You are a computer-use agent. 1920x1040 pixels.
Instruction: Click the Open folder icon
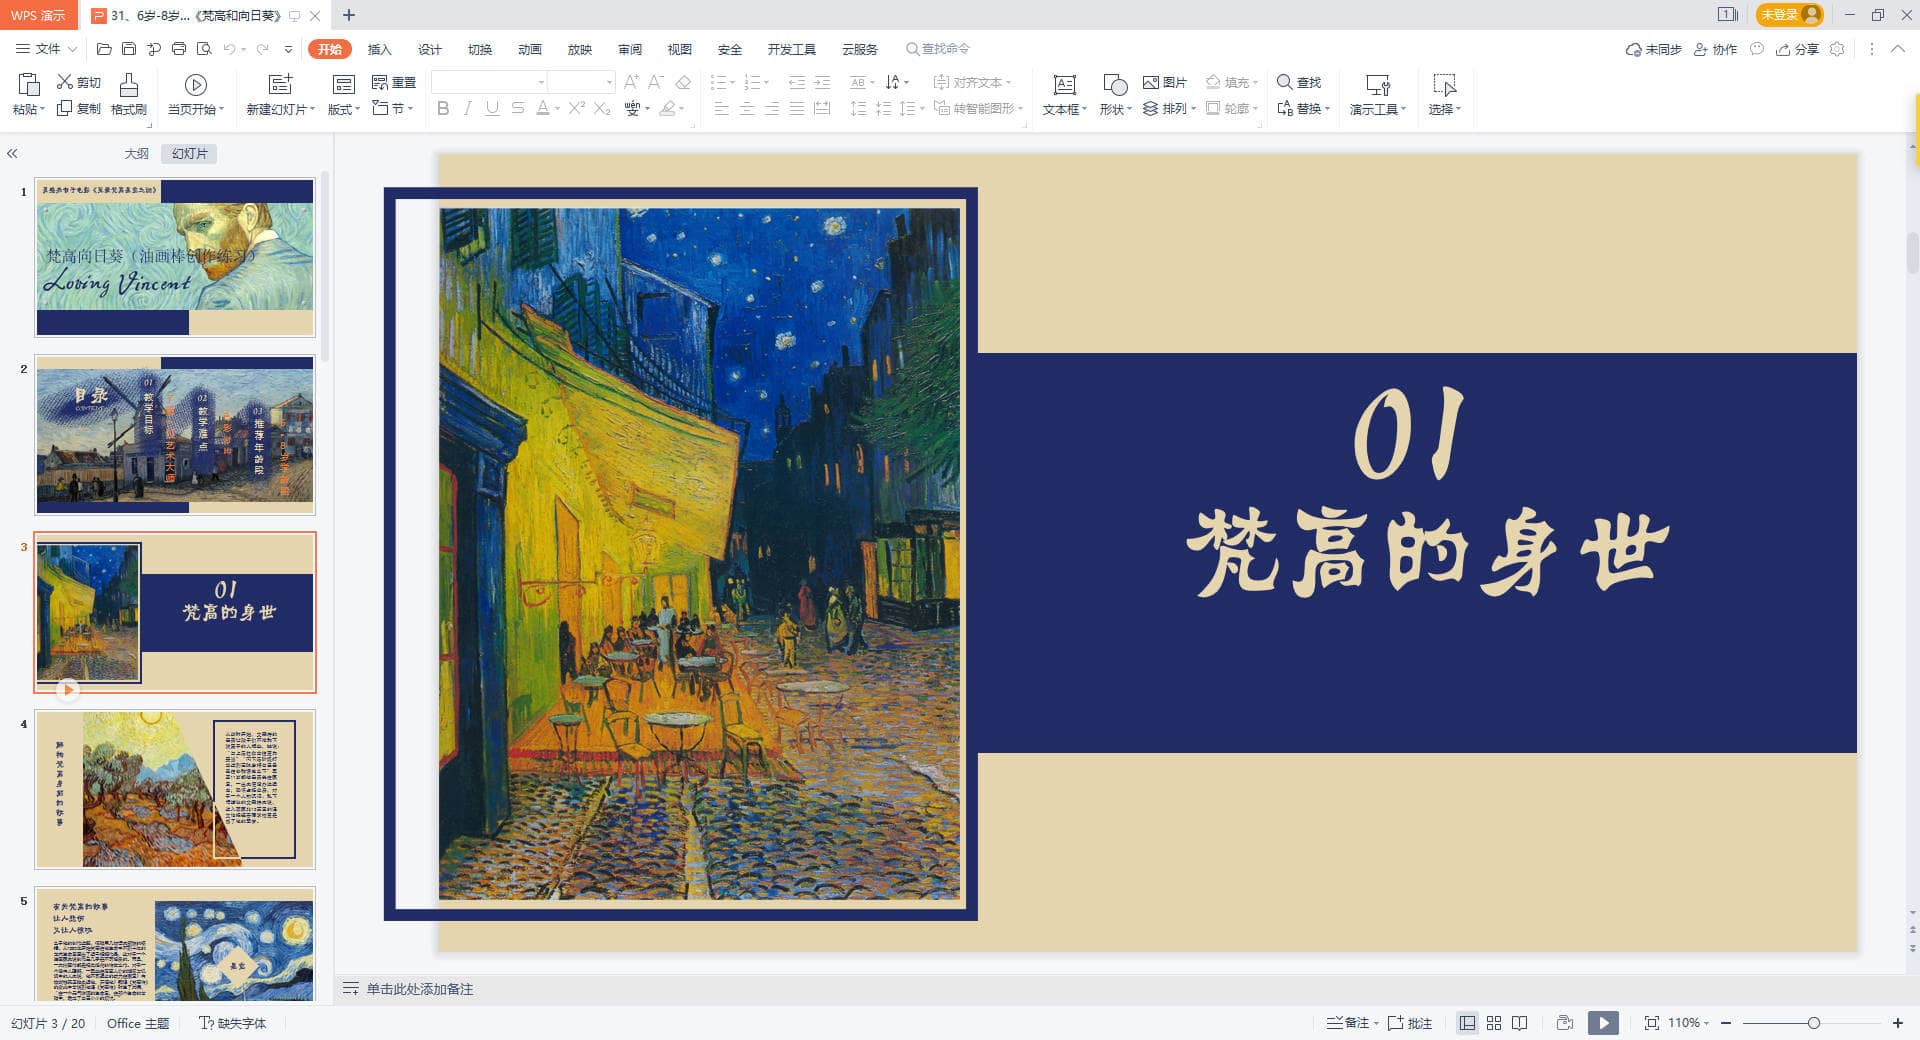(104, 48)
